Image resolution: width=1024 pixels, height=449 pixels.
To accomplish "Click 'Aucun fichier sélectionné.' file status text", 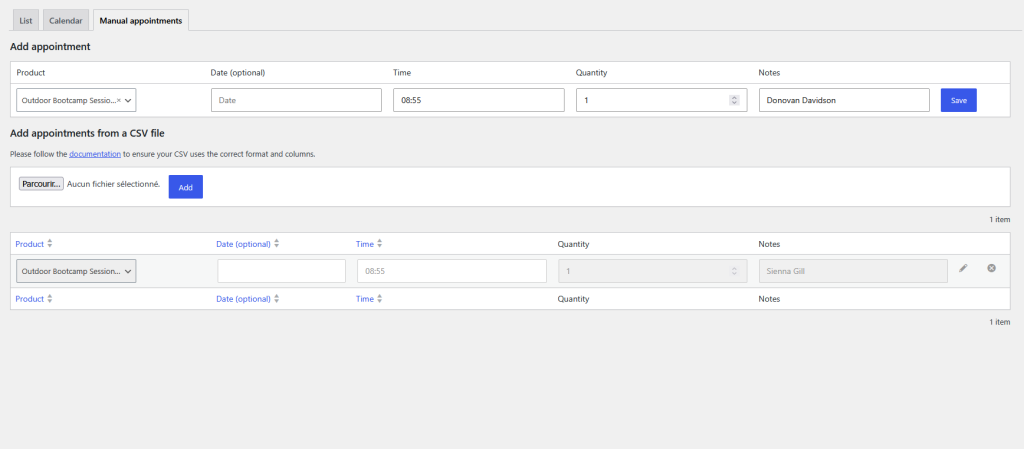I will 114,185.
